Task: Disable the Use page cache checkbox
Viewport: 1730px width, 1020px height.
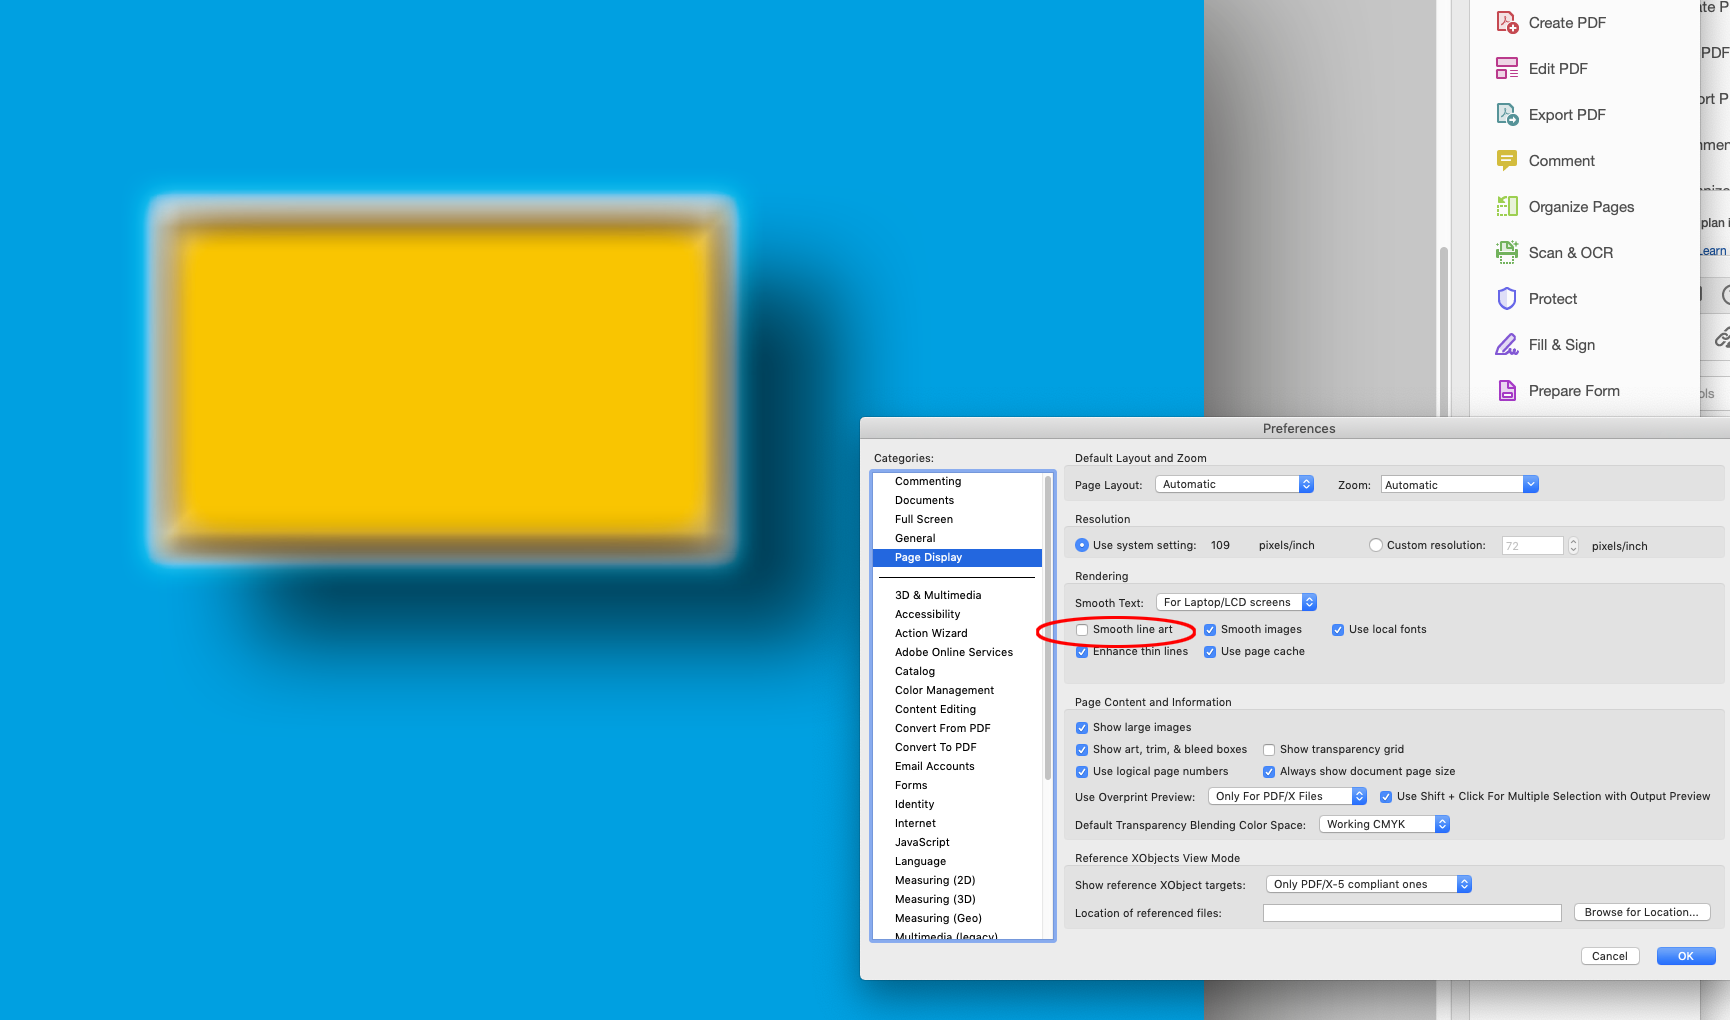Action: (x=1209, y=651)
